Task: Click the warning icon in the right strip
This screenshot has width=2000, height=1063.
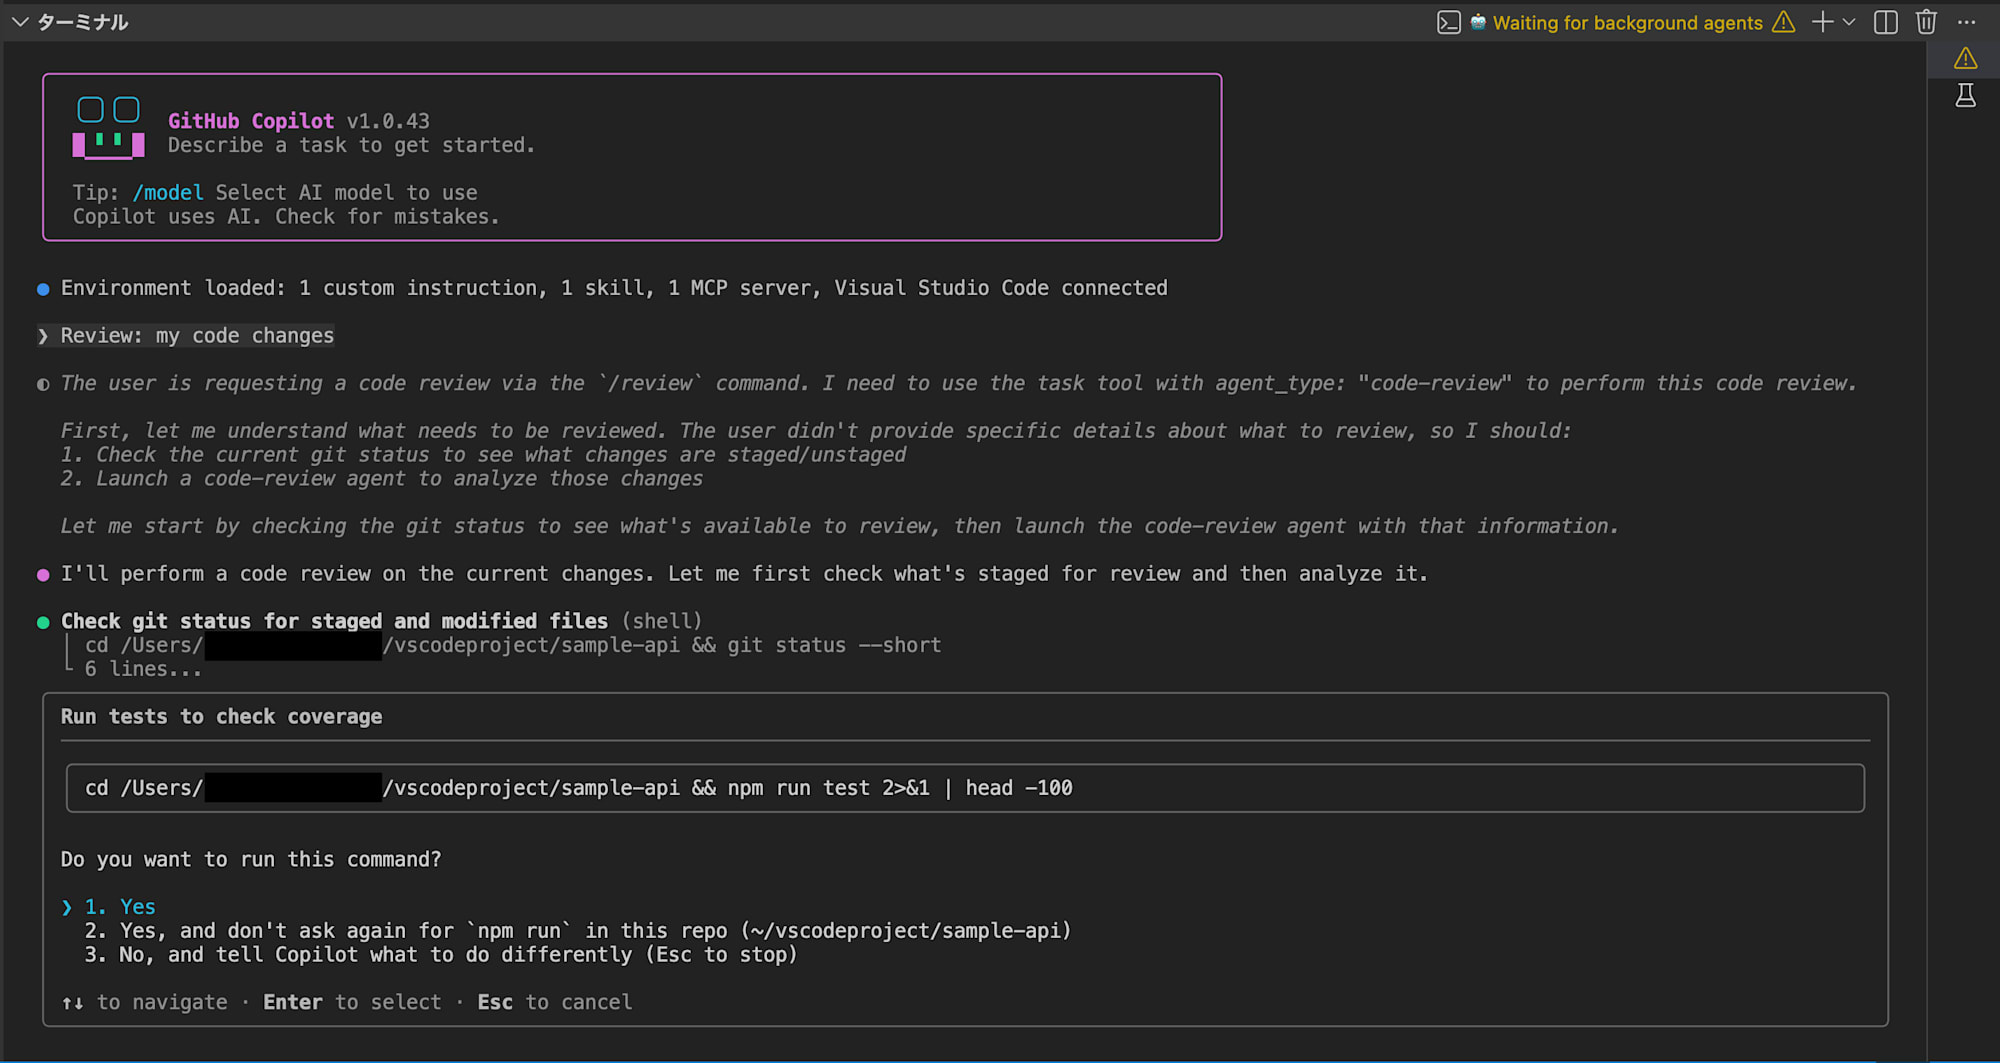Action: pos(1965,59)
